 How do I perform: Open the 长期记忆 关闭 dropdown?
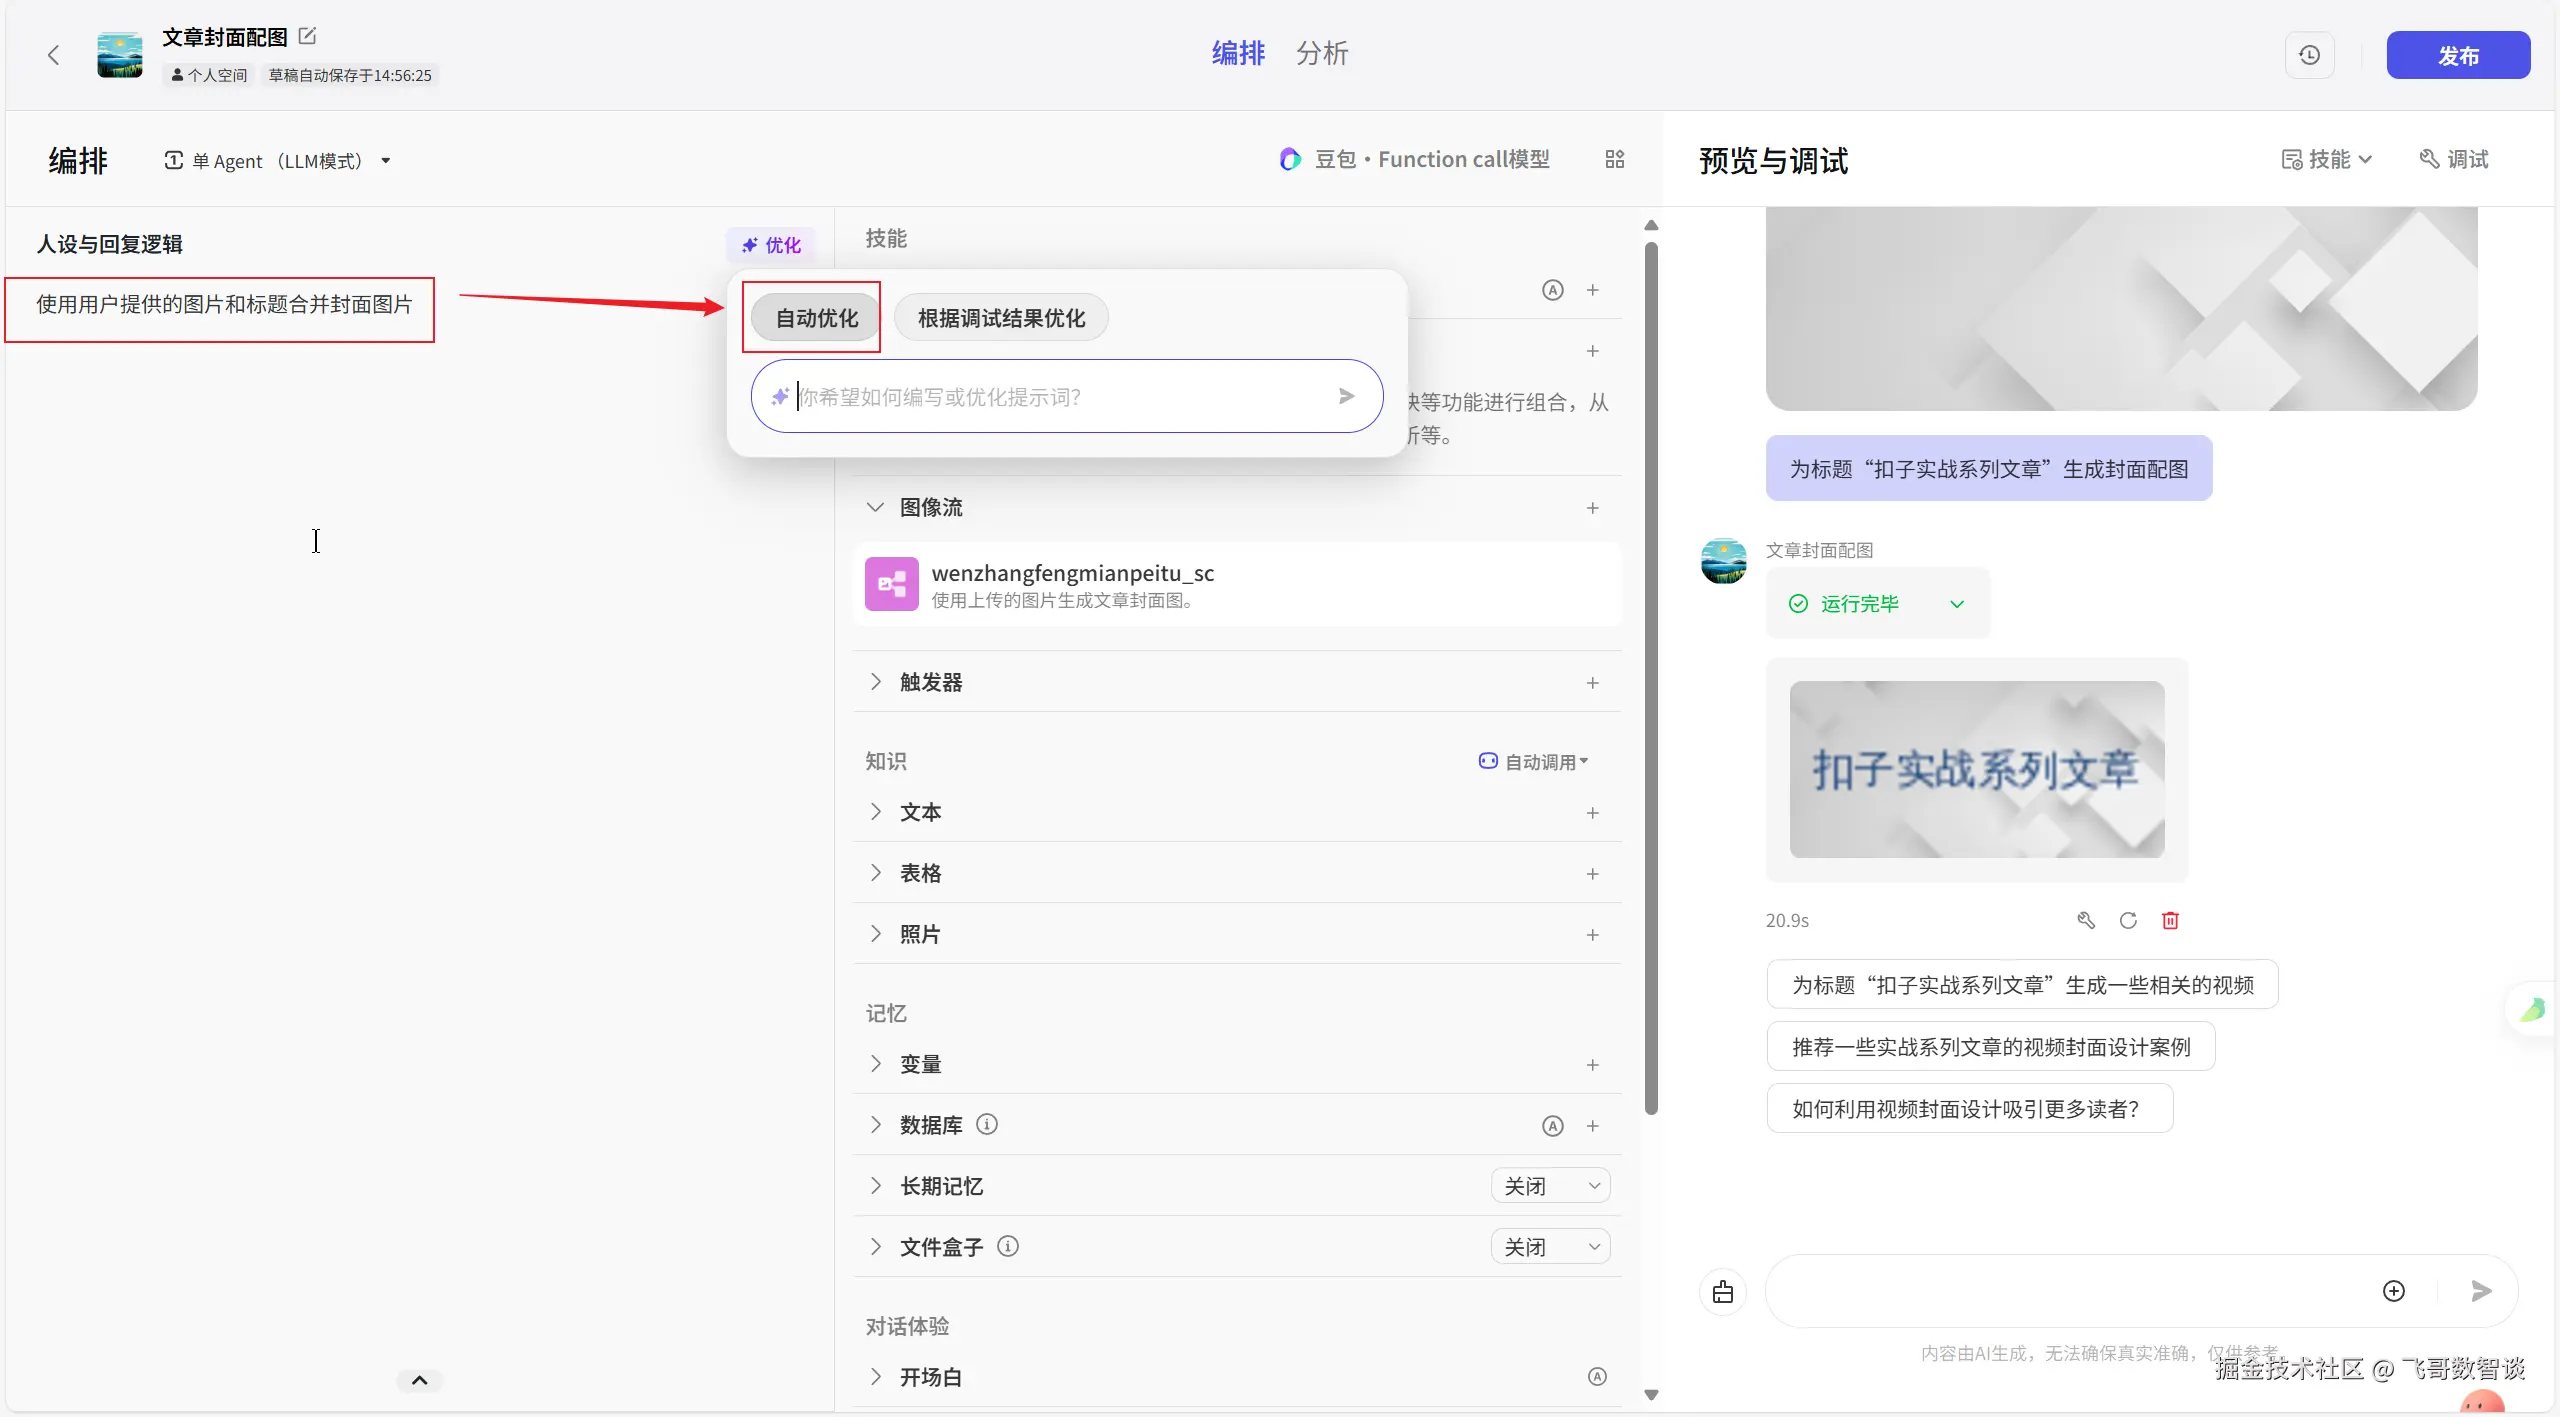click(1550, 1186)
